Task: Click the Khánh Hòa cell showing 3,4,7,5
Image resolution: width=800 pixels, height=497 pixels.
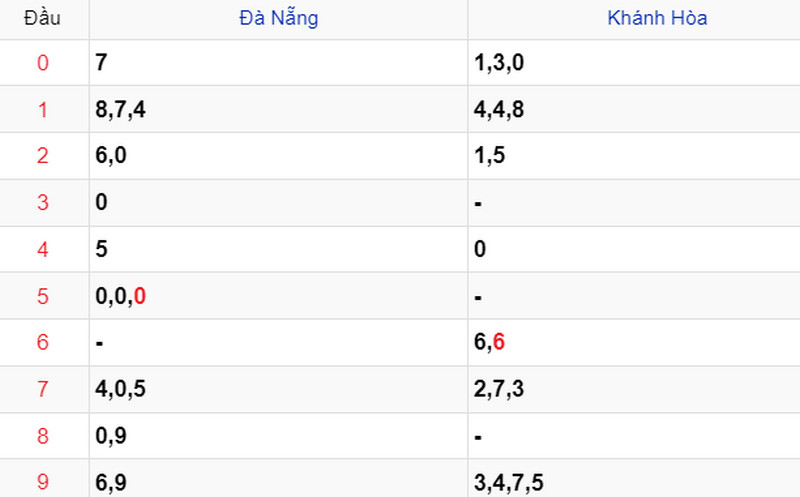Action: (x=634, y=479)
